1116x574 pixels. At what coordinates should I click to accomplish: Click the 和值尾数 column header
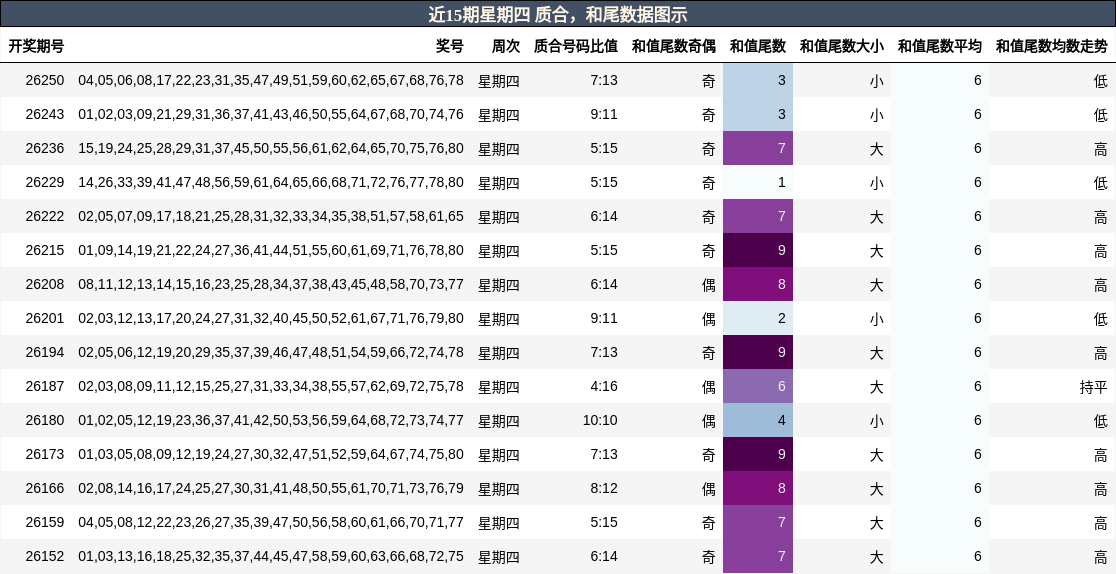(757, 46)
